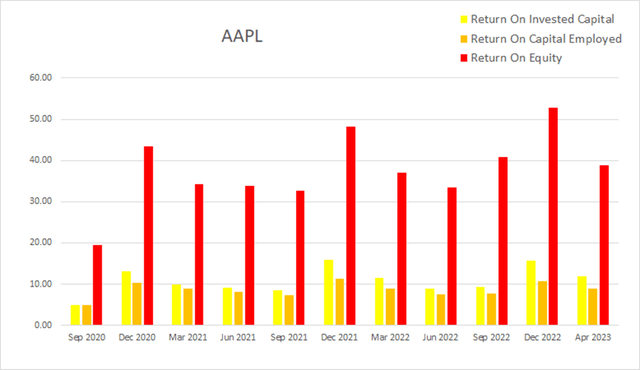The height and width of the screenshot is (370, 640).
Task: Click the AAPL chart title
Action: tap(242, 36)
